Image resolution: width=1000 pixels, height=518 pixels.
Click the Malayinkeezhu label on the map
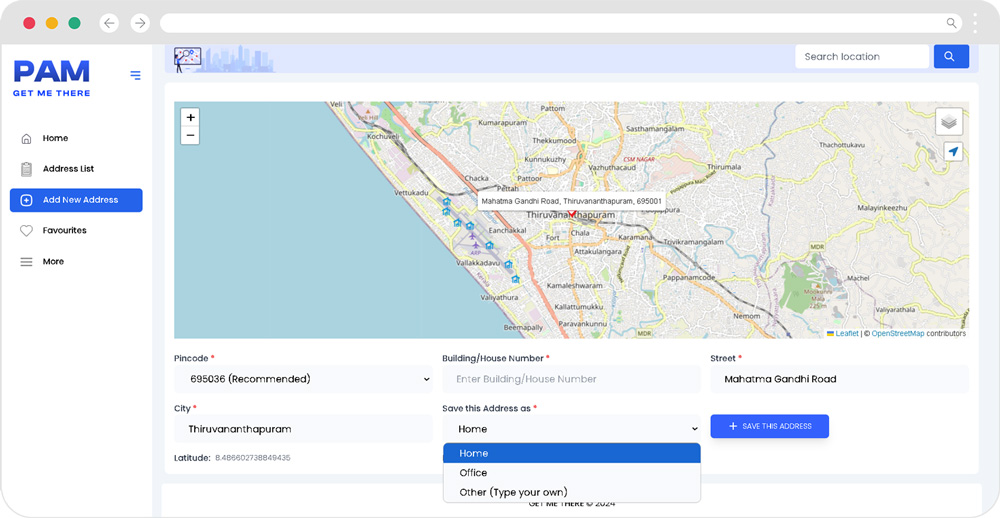pos(882,208)
